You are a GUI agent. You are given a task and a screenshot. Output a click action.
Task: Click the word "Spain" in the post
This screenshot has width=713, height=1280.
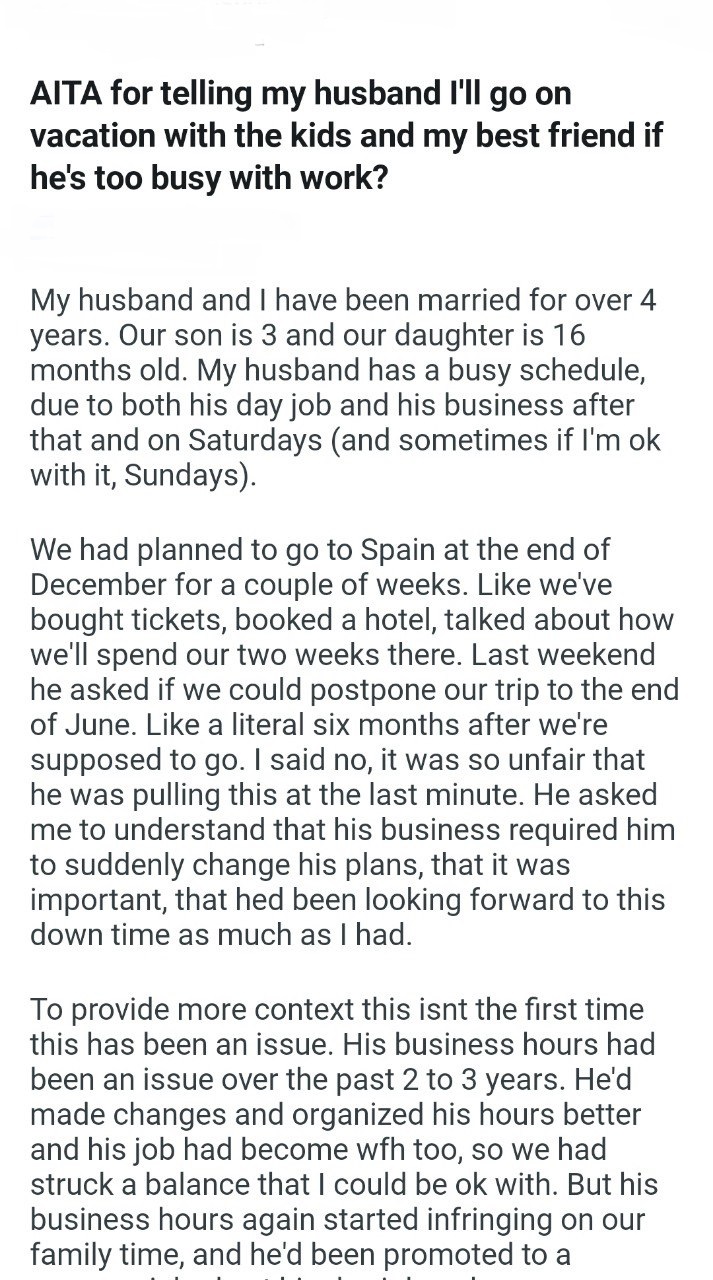(x=400, y=549)
